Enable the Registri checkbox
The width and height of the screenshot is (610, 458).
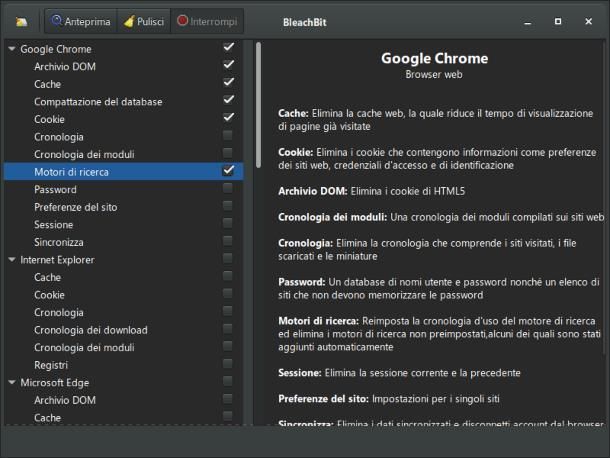228,363
